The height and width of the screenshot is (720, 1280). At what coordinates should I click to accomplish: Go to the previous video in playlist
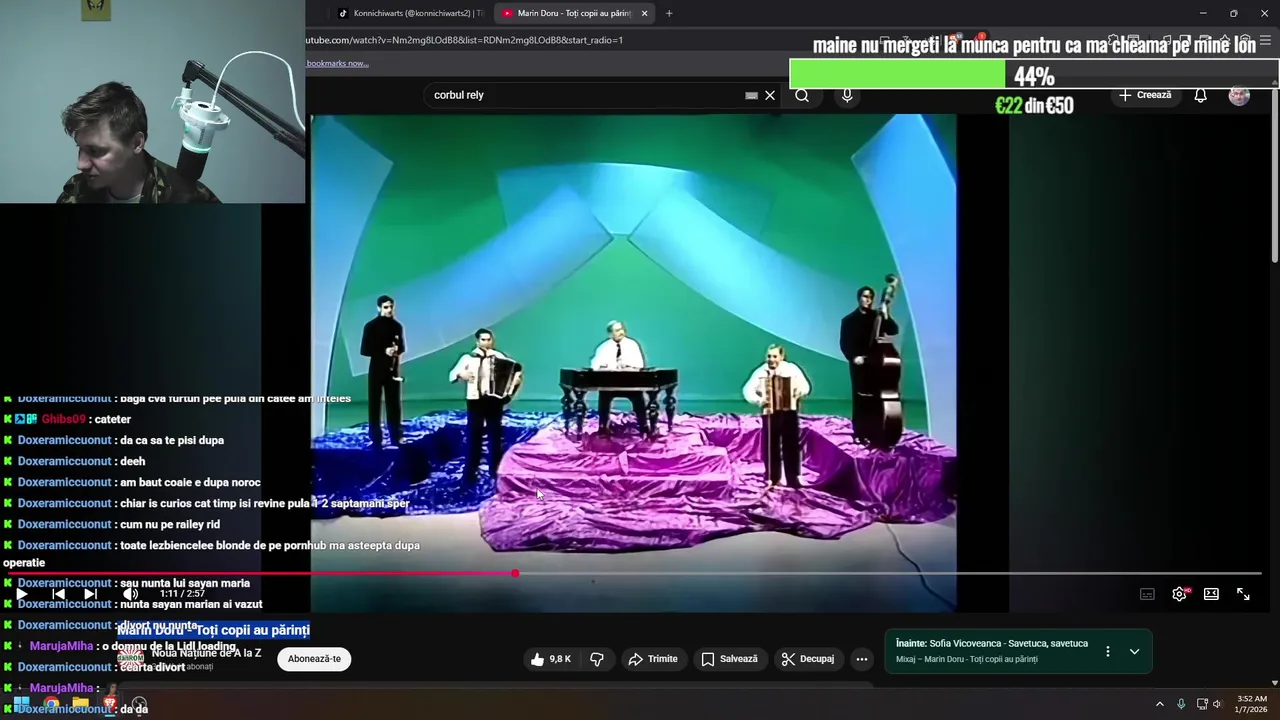[58, 594]
